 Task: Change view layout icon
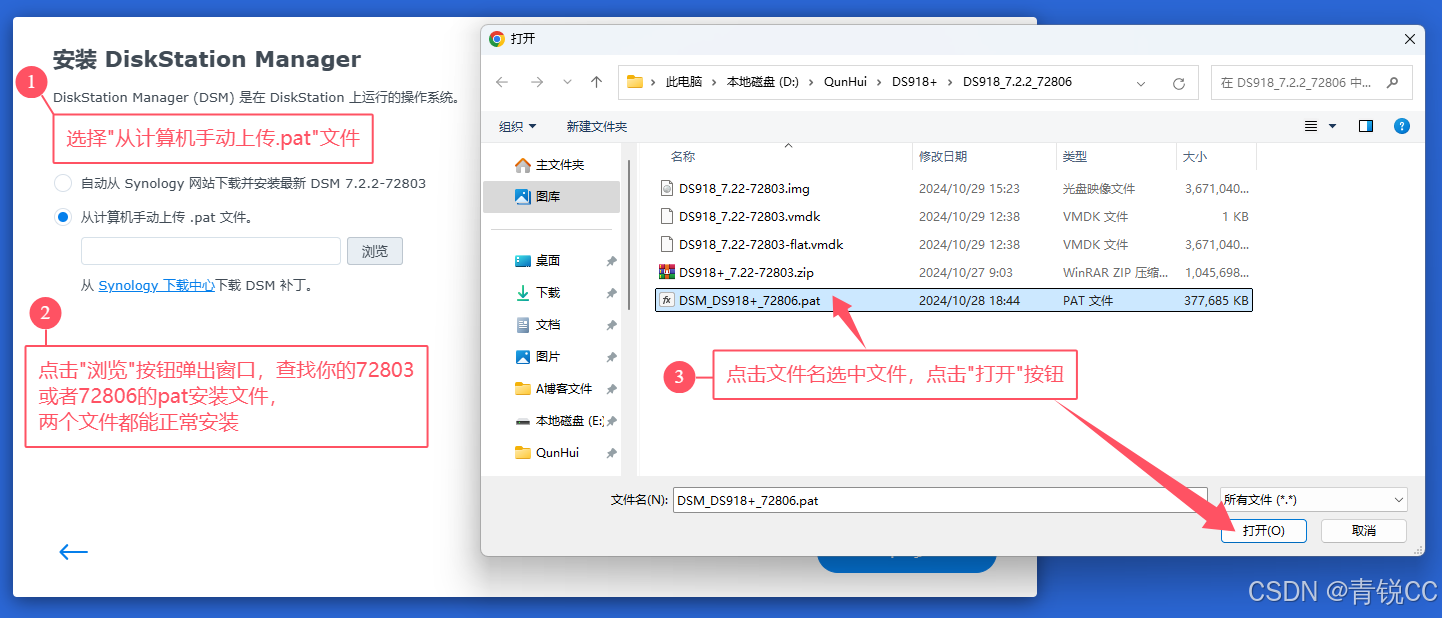(1311, 126)
